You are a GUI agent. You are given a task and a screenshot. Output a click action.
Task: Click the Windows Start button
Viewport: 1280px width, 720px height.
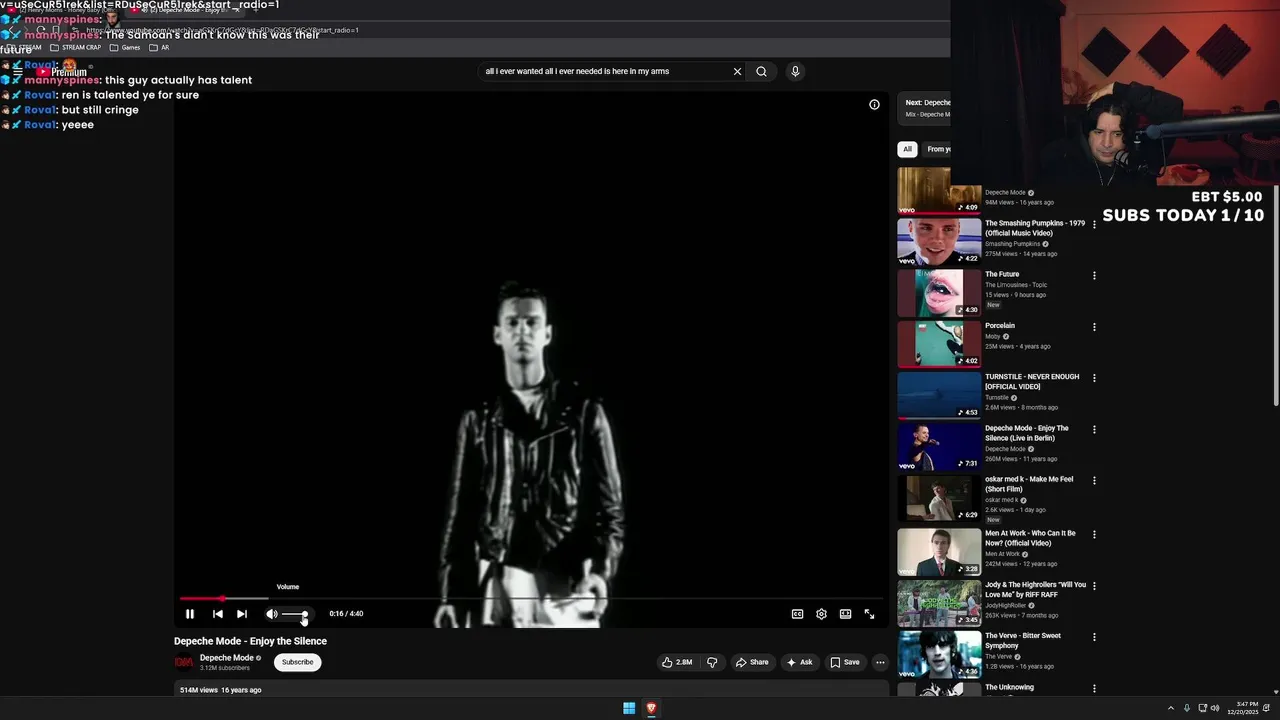(x=629, y=708)
